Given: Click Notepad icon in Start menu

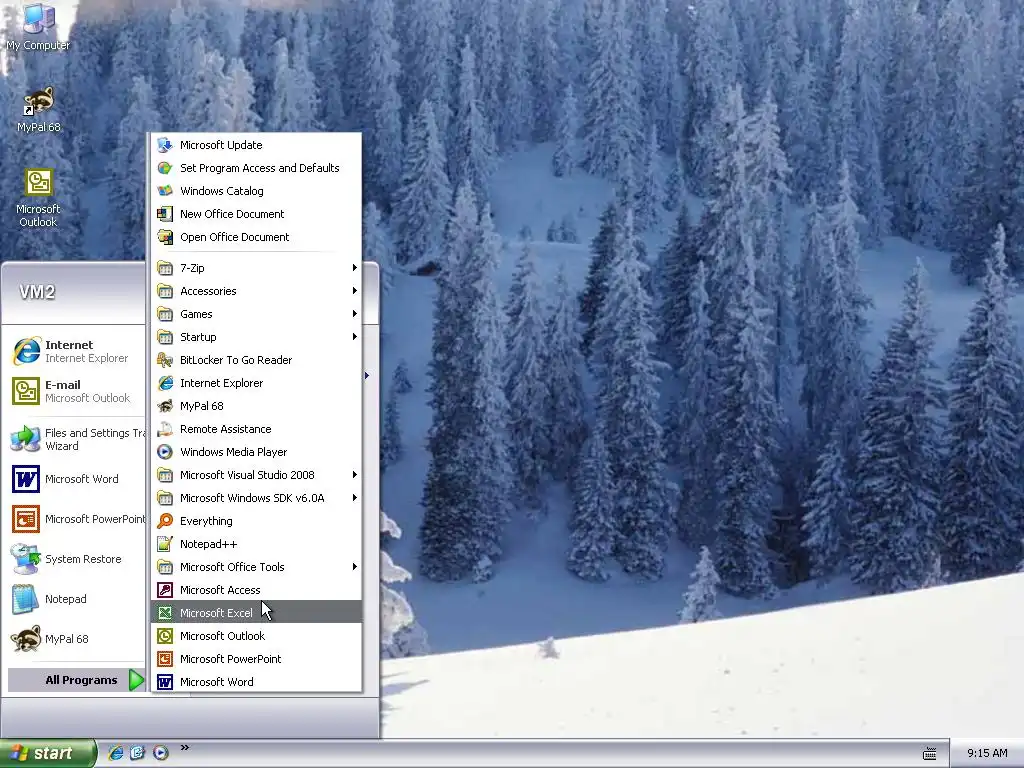Looking at the screenshot, I should pos(25,599).
